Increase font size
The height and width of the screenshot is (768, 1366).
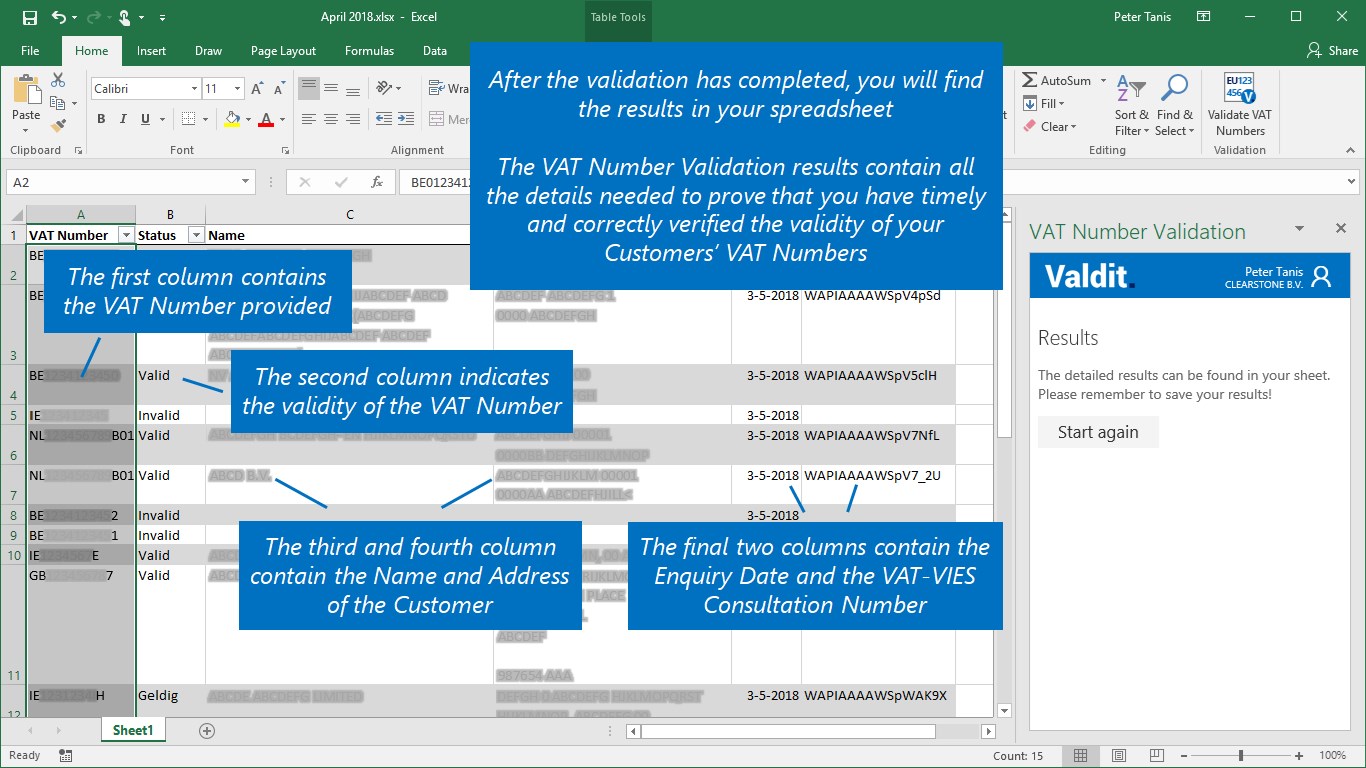coord(258,89)
